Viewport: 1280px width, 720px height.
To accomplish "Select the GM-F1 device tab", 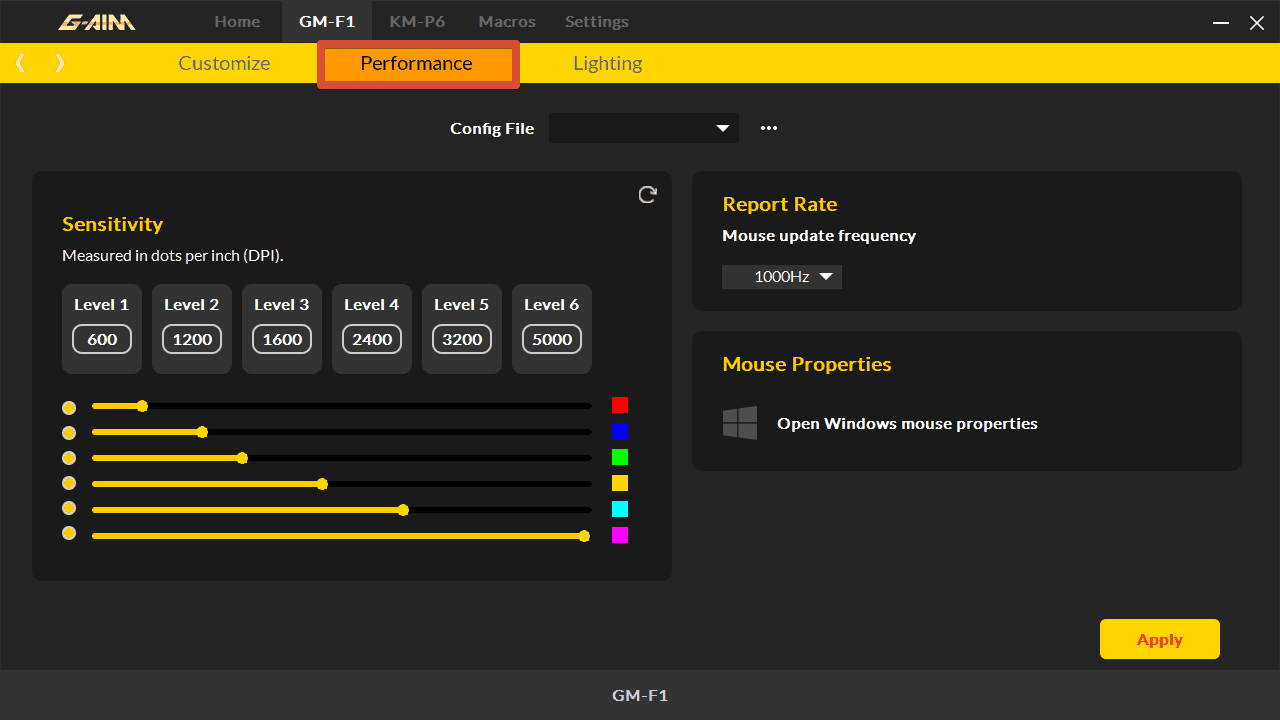I will 327,21.
